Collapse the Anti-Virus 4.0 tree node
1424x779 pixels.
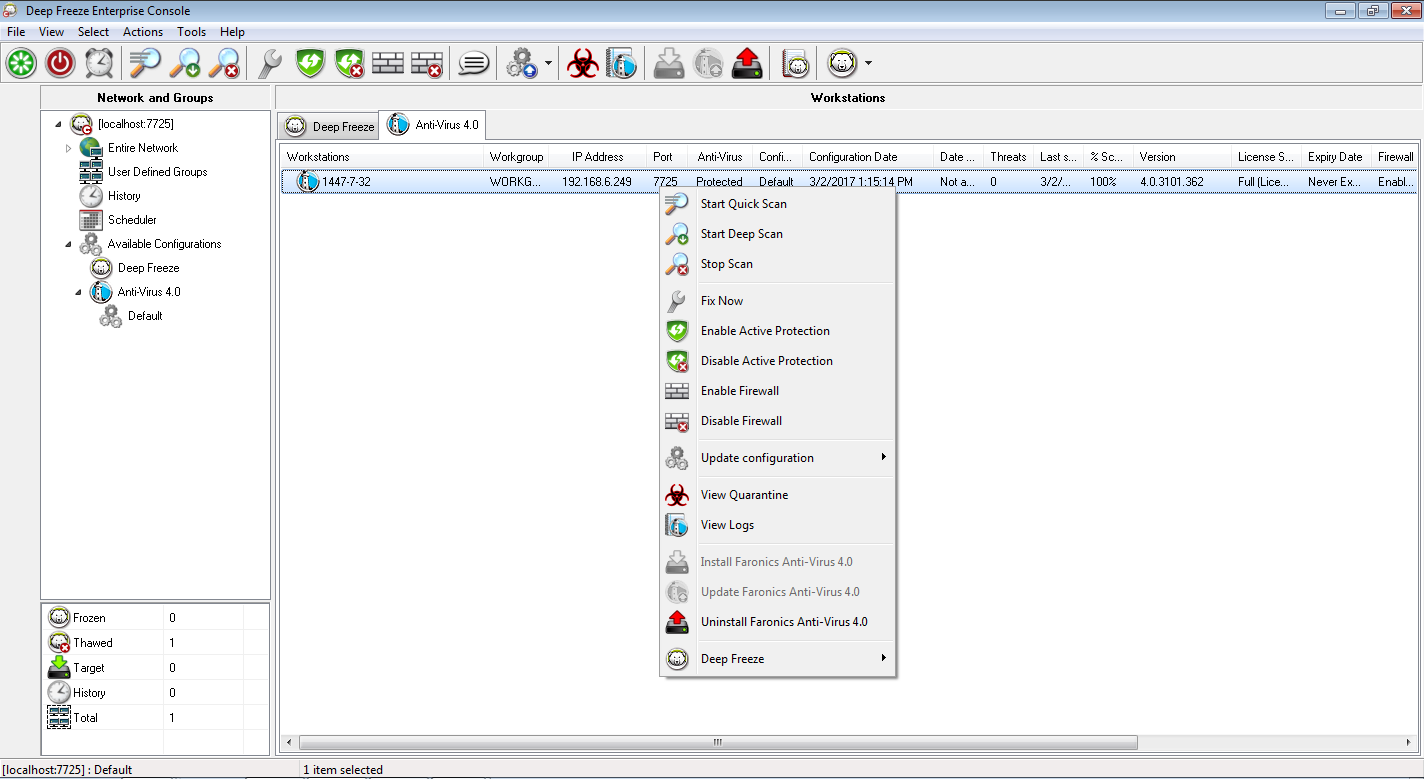point(78,292)
